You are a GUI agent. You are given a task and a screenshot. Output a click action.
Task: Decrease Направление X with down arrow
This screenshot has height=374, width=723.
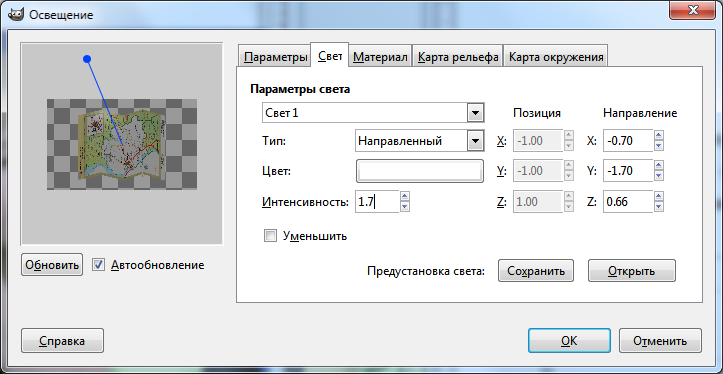(659, 146)
